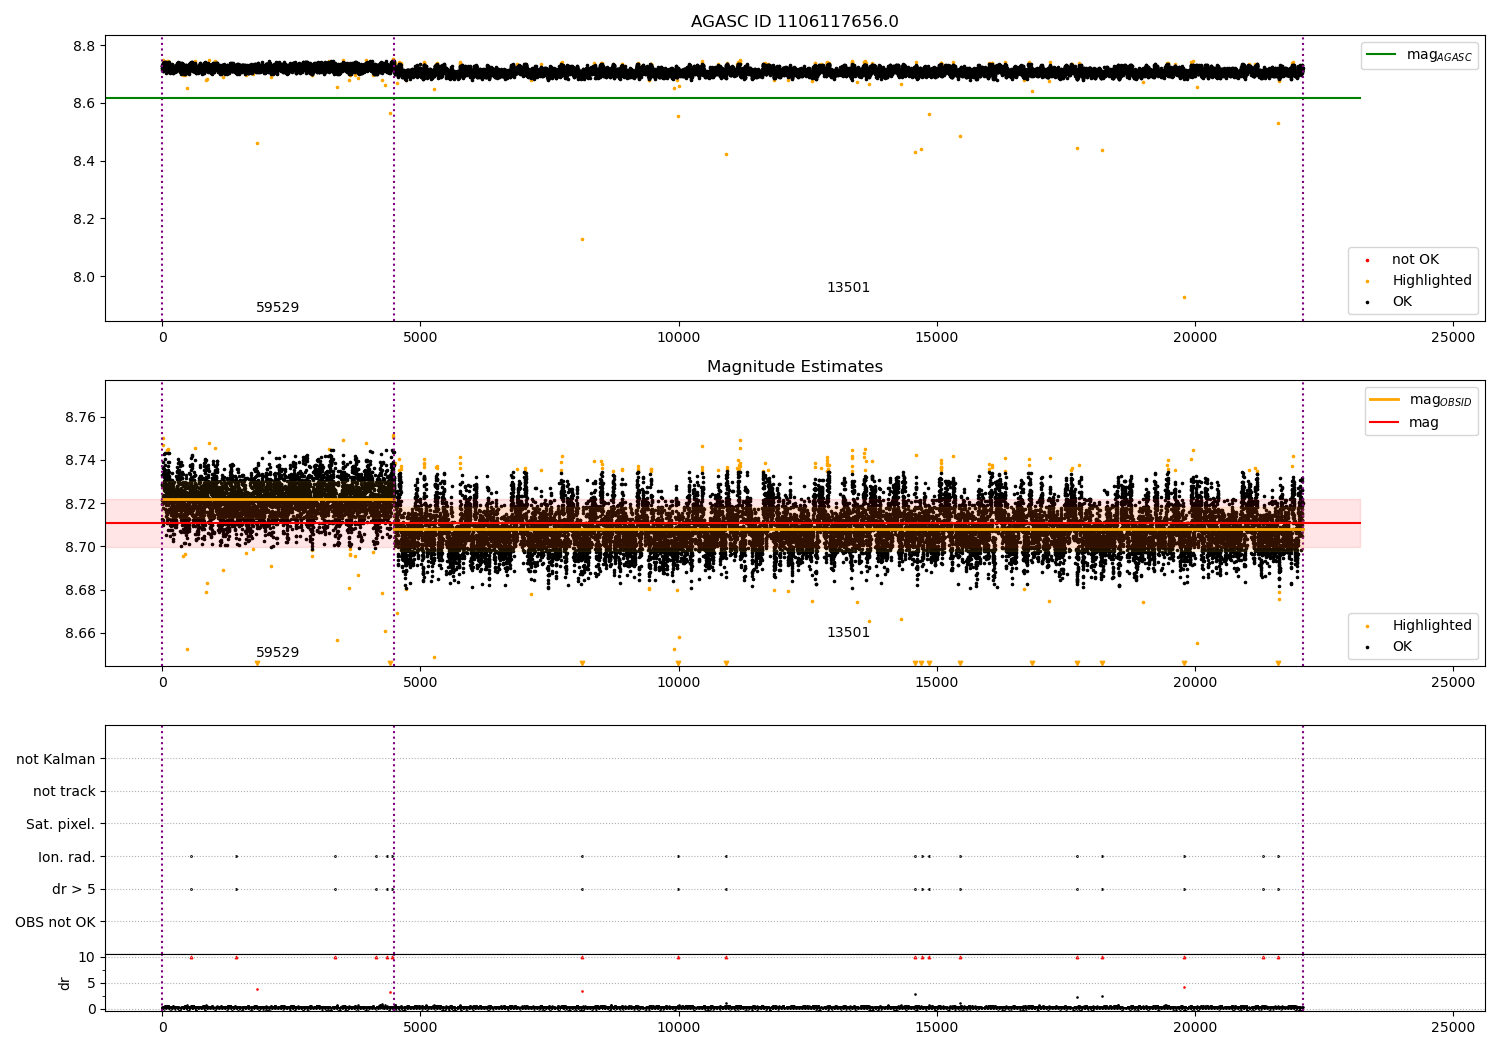
Task: Click the lowest orange outlier near 7.93 in the top plot
Action: point(1184,297)
